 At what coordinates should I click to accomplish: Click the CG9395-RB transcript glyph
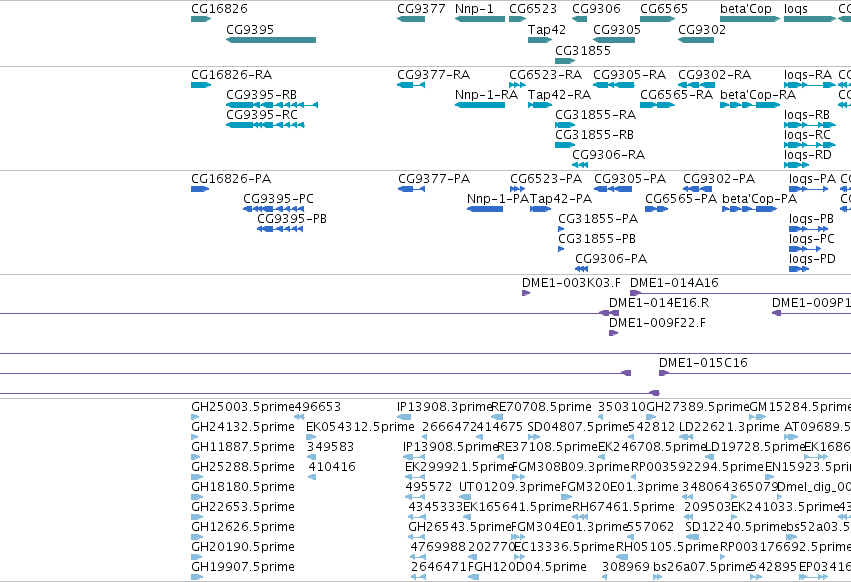click(272, 105)
